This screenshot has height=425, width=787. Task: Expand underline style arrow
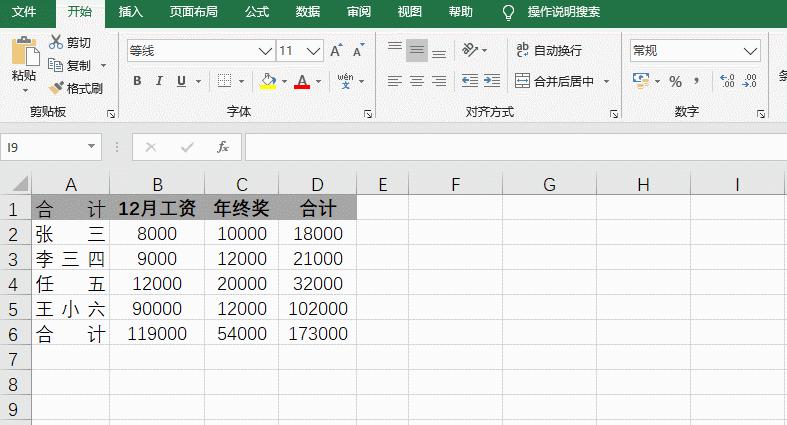198,81
